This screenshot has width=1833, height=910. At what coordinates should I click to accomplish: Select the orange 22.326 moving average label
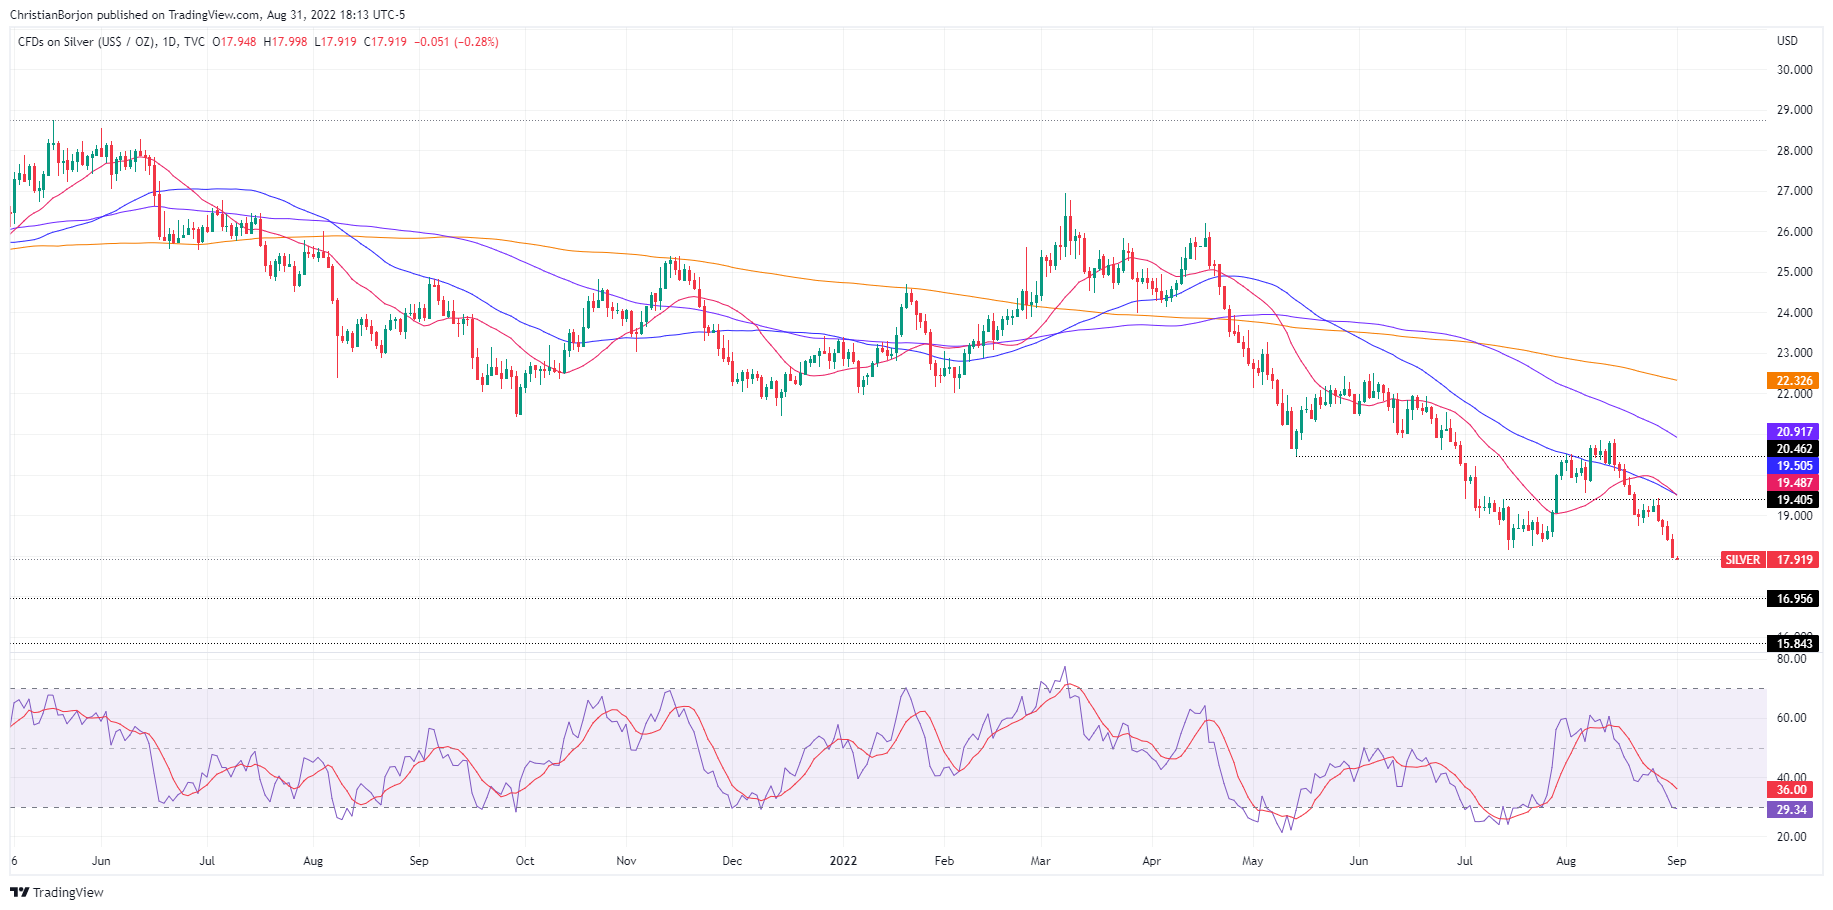pyautogui.click(x=1794, y=381)
